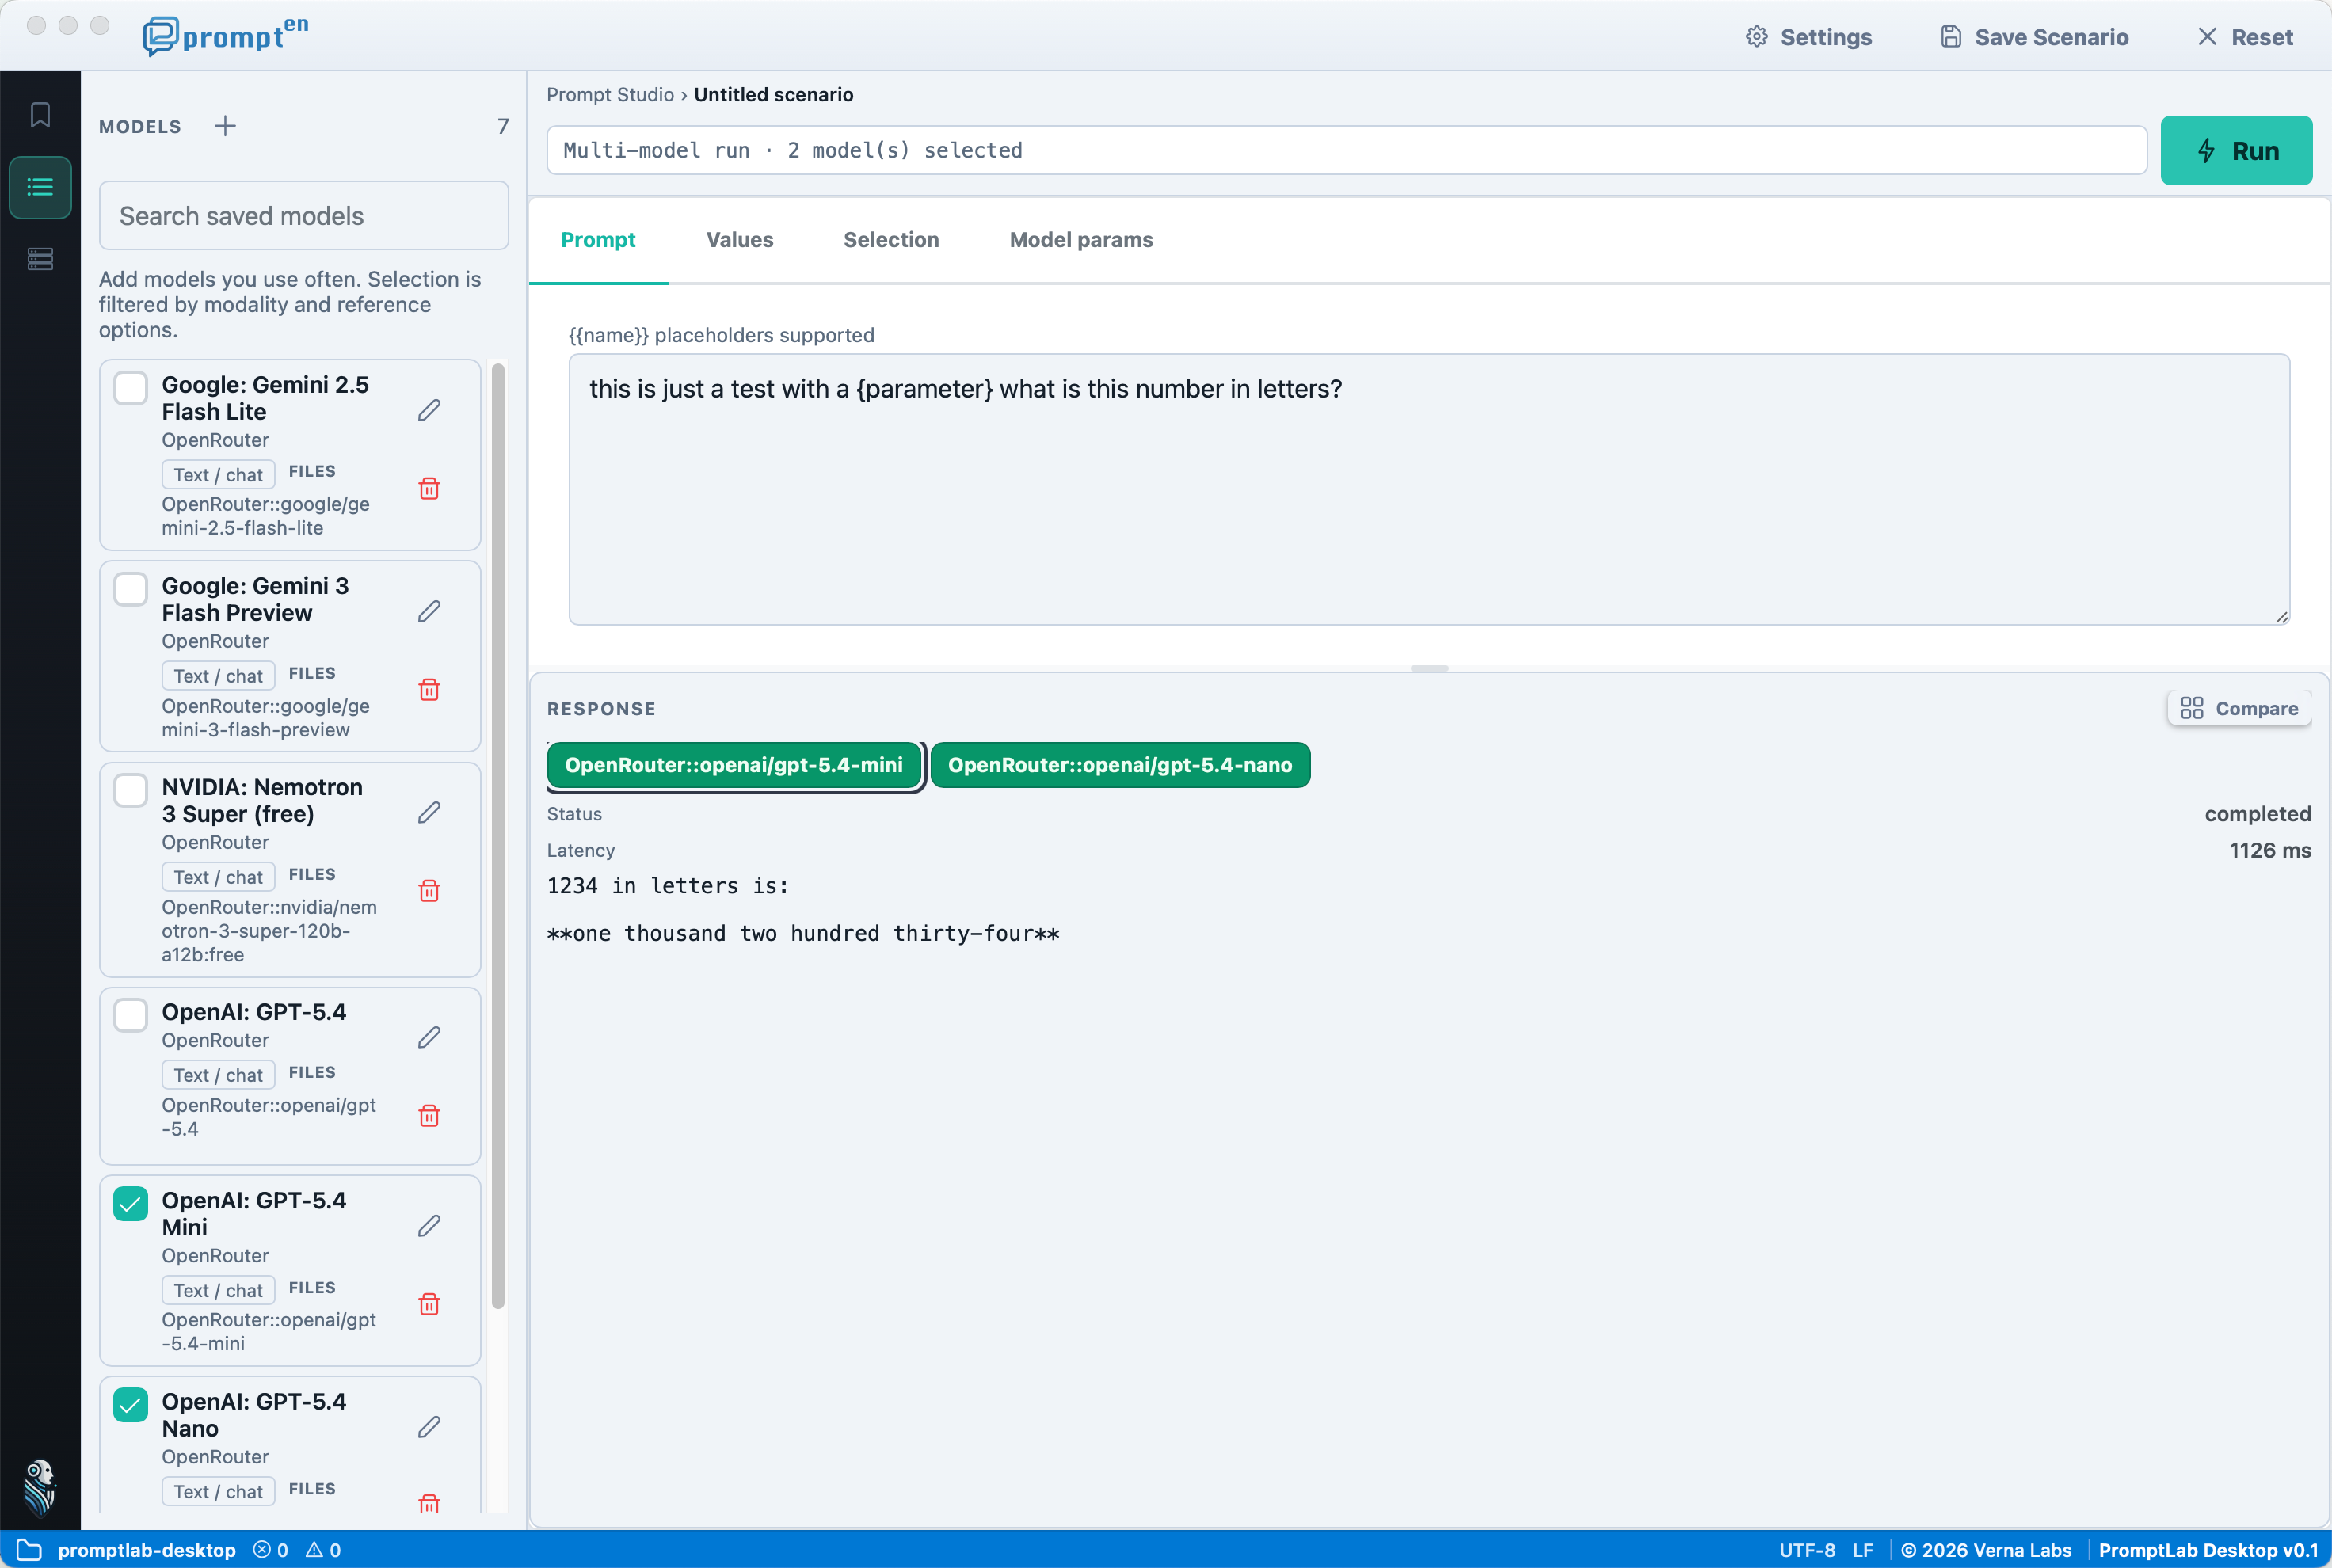Show the gpt-5.4-nano response tab
Image resolution: width=2332 pixels, height=1568 pixels.
click(1120, 765)
